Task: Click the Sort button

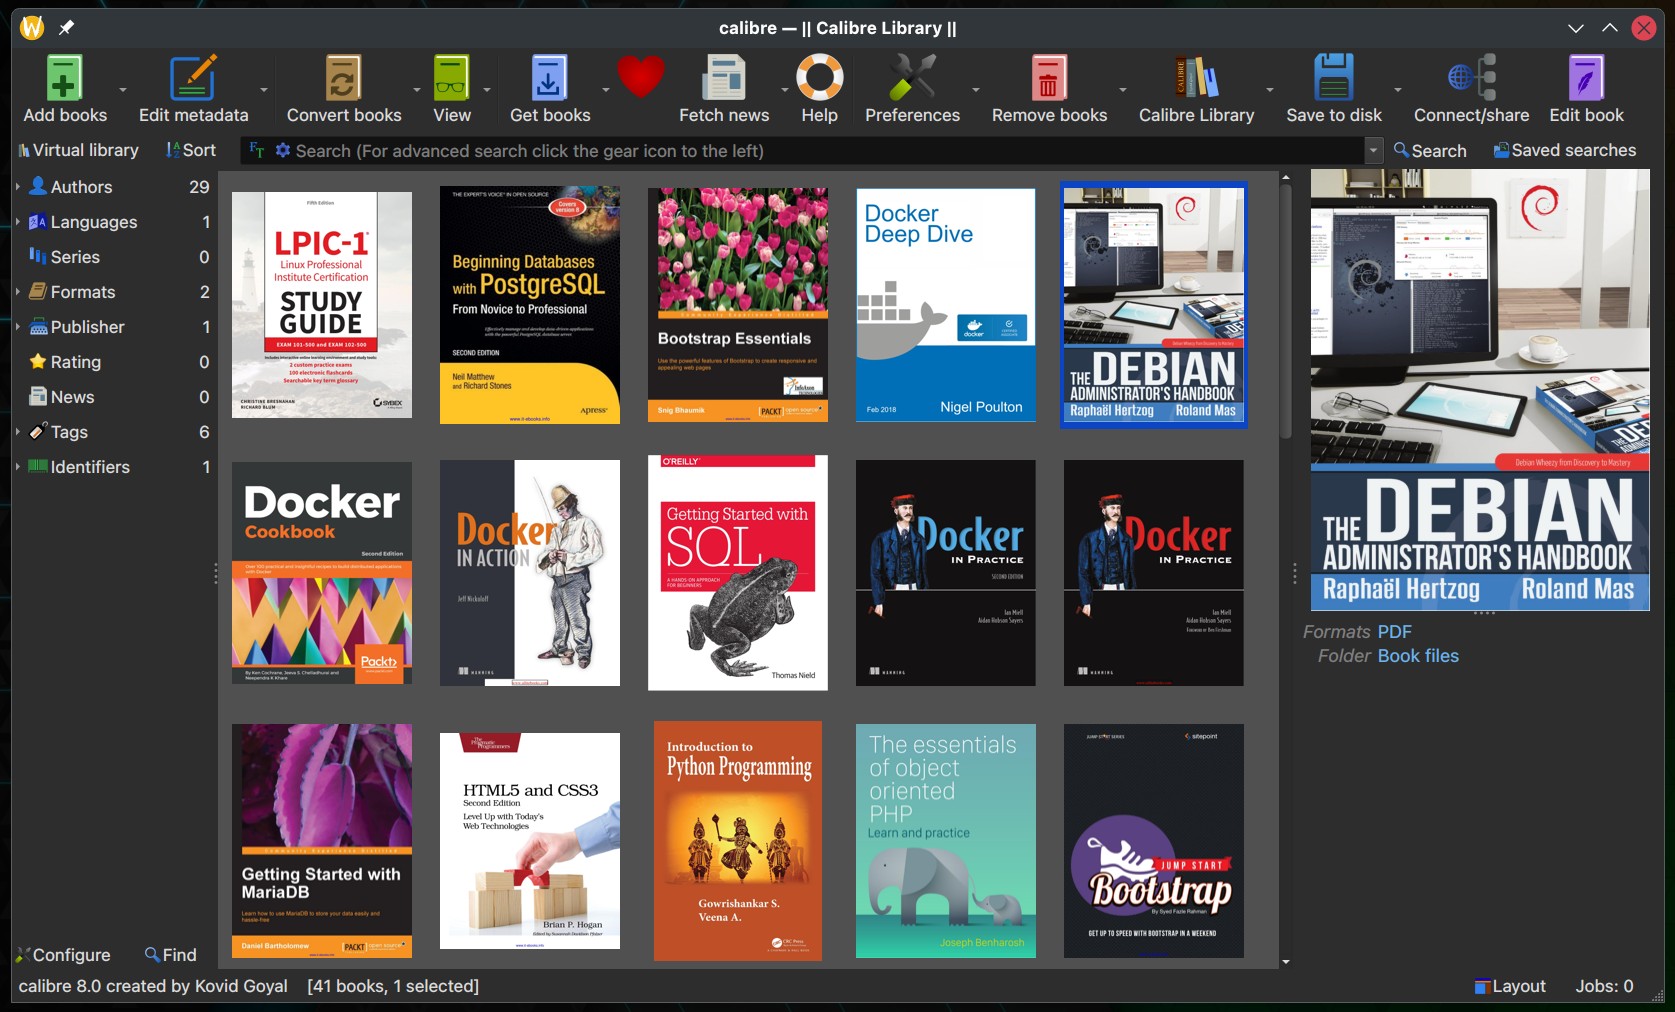Action: (x=191, y=150)
